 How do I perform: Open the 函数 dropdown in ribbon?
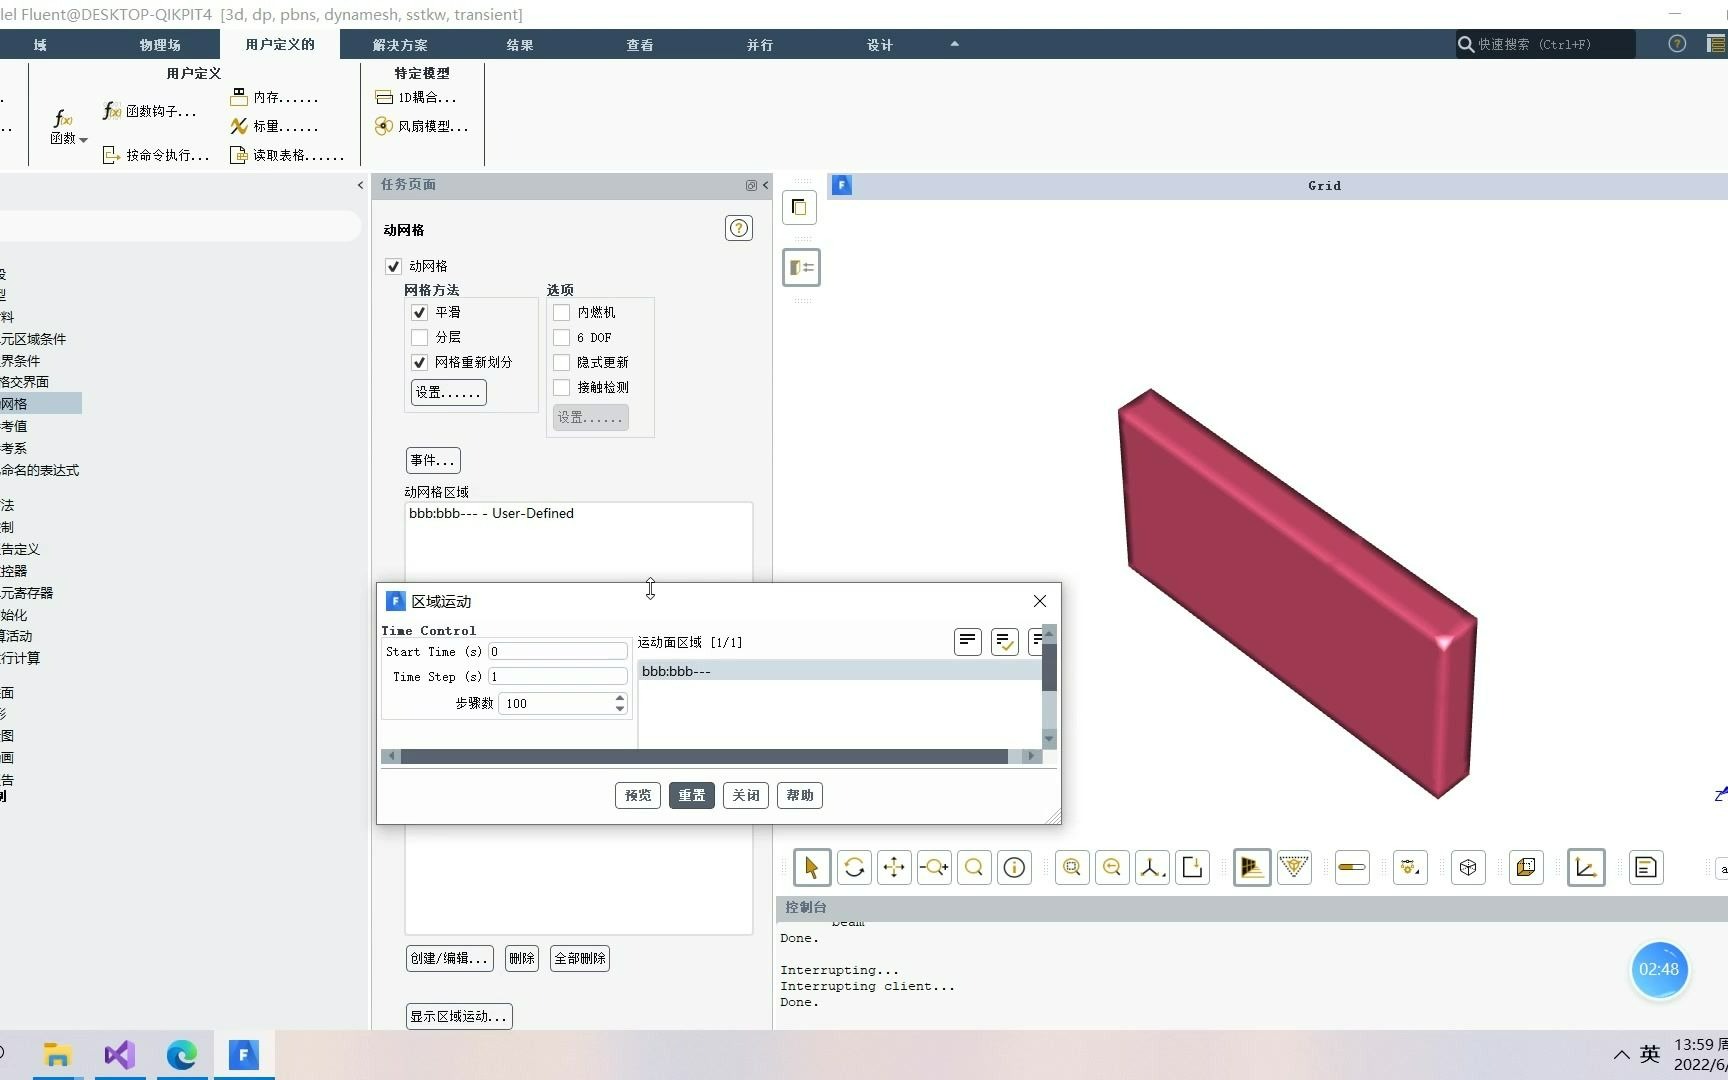pos(67,127)
